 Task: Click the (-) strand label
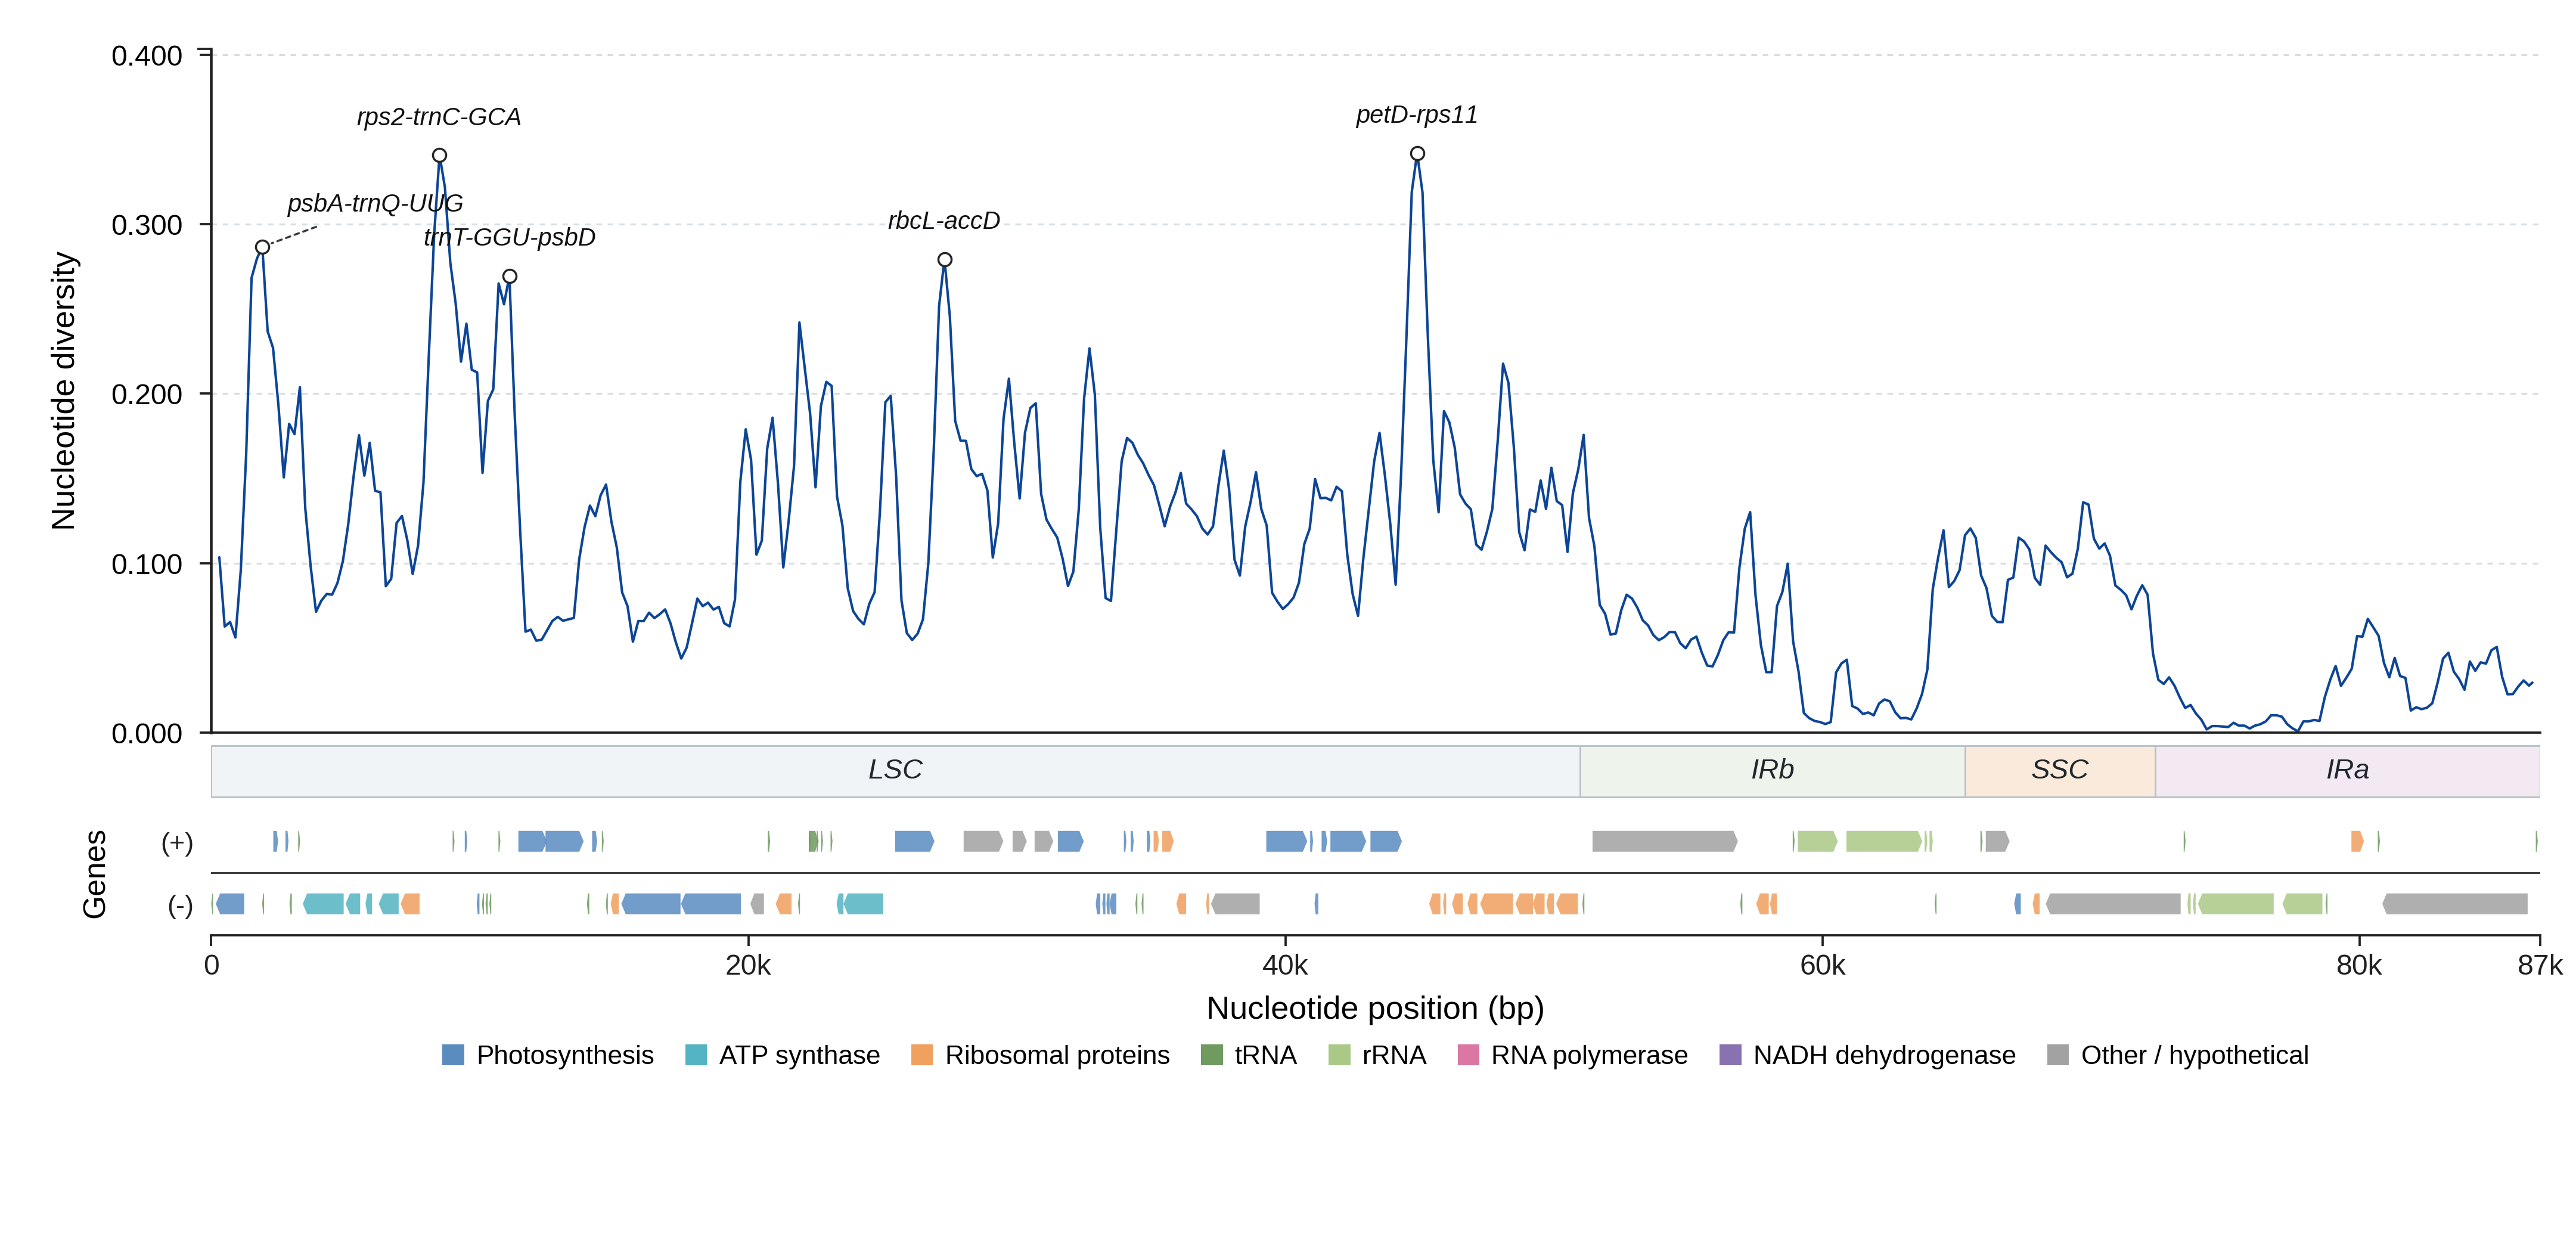(180, 905)
